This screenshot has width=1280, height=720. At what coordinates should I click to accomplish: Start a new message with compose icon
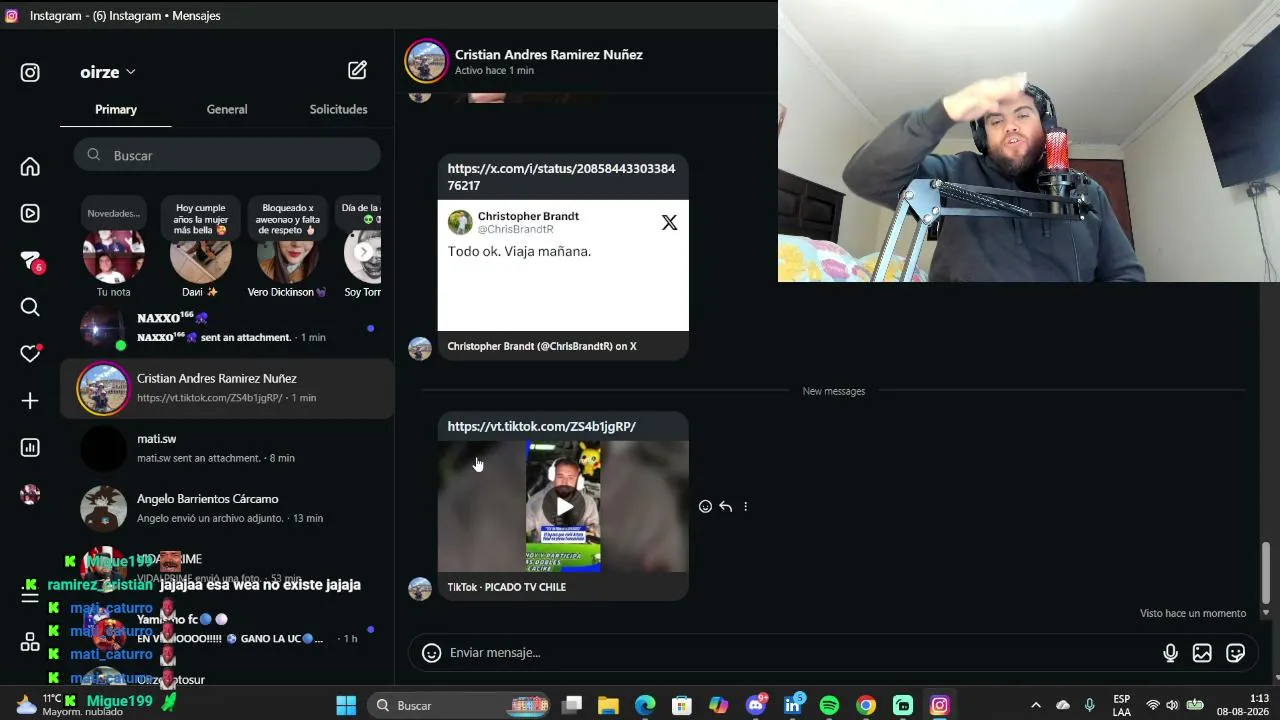[x=357, y=70]
